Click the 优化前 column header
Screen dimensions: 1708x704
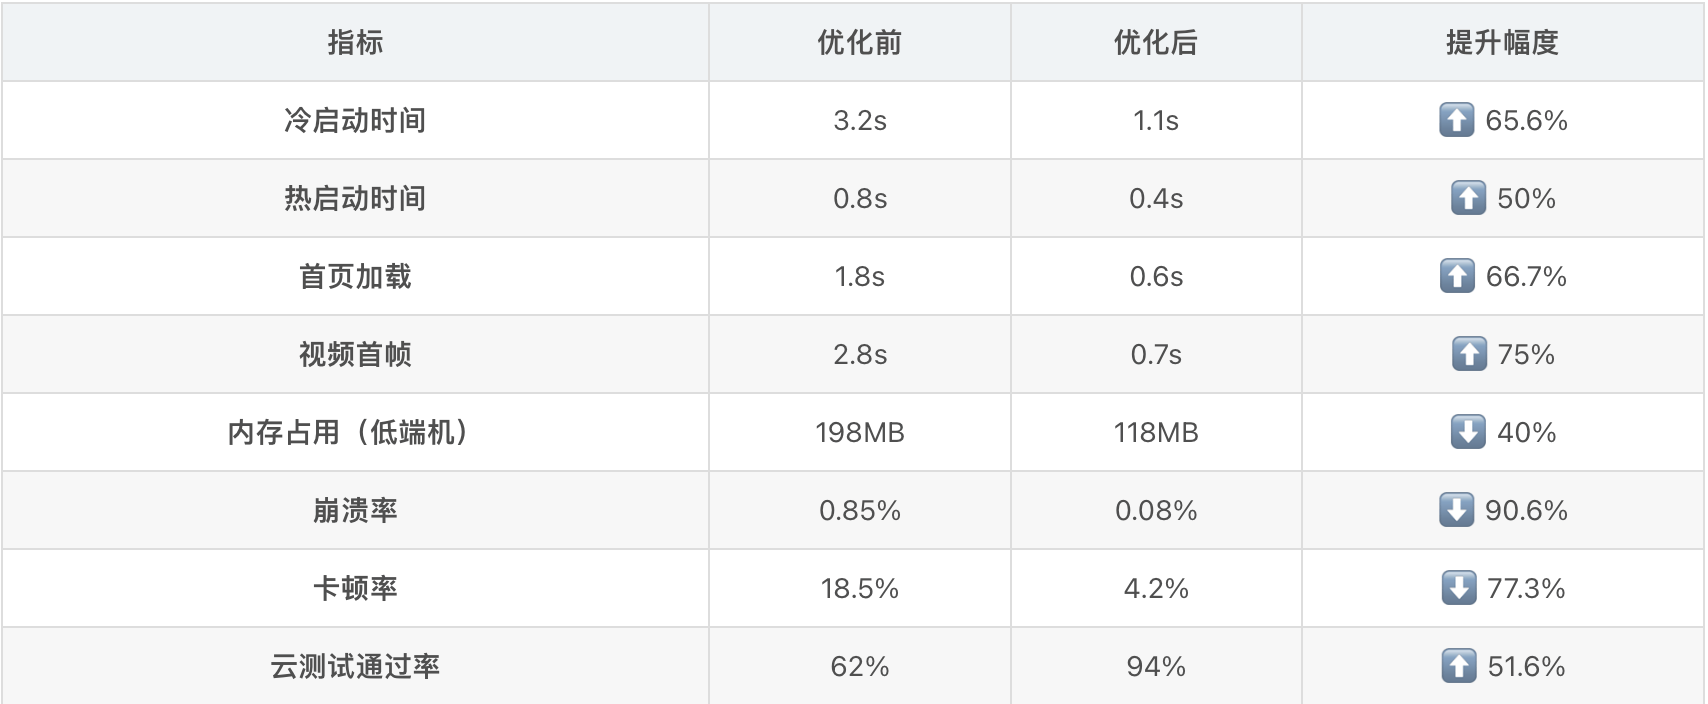click(859, 42)
